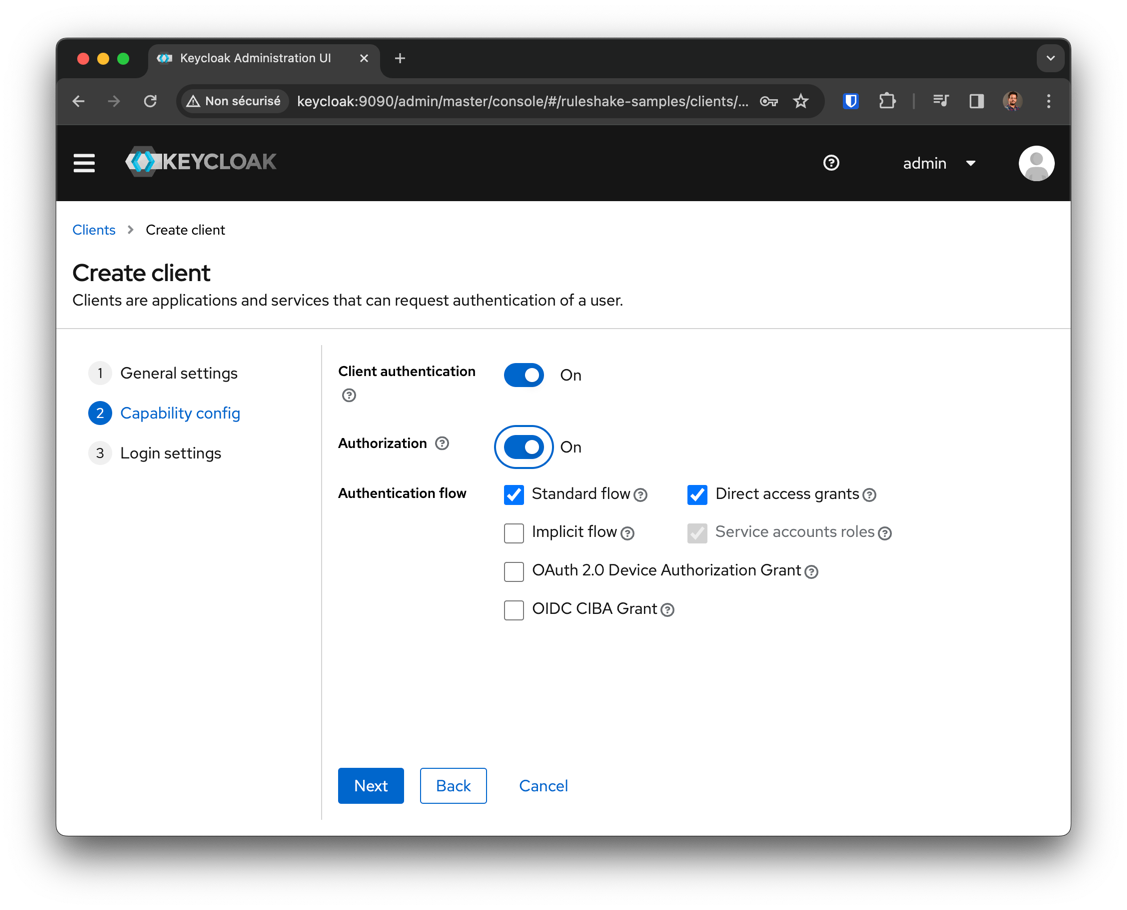Open Bitwarden extension in browser toolbar
The width and height of the screenshot is (1127, 910).
[851, 101]
